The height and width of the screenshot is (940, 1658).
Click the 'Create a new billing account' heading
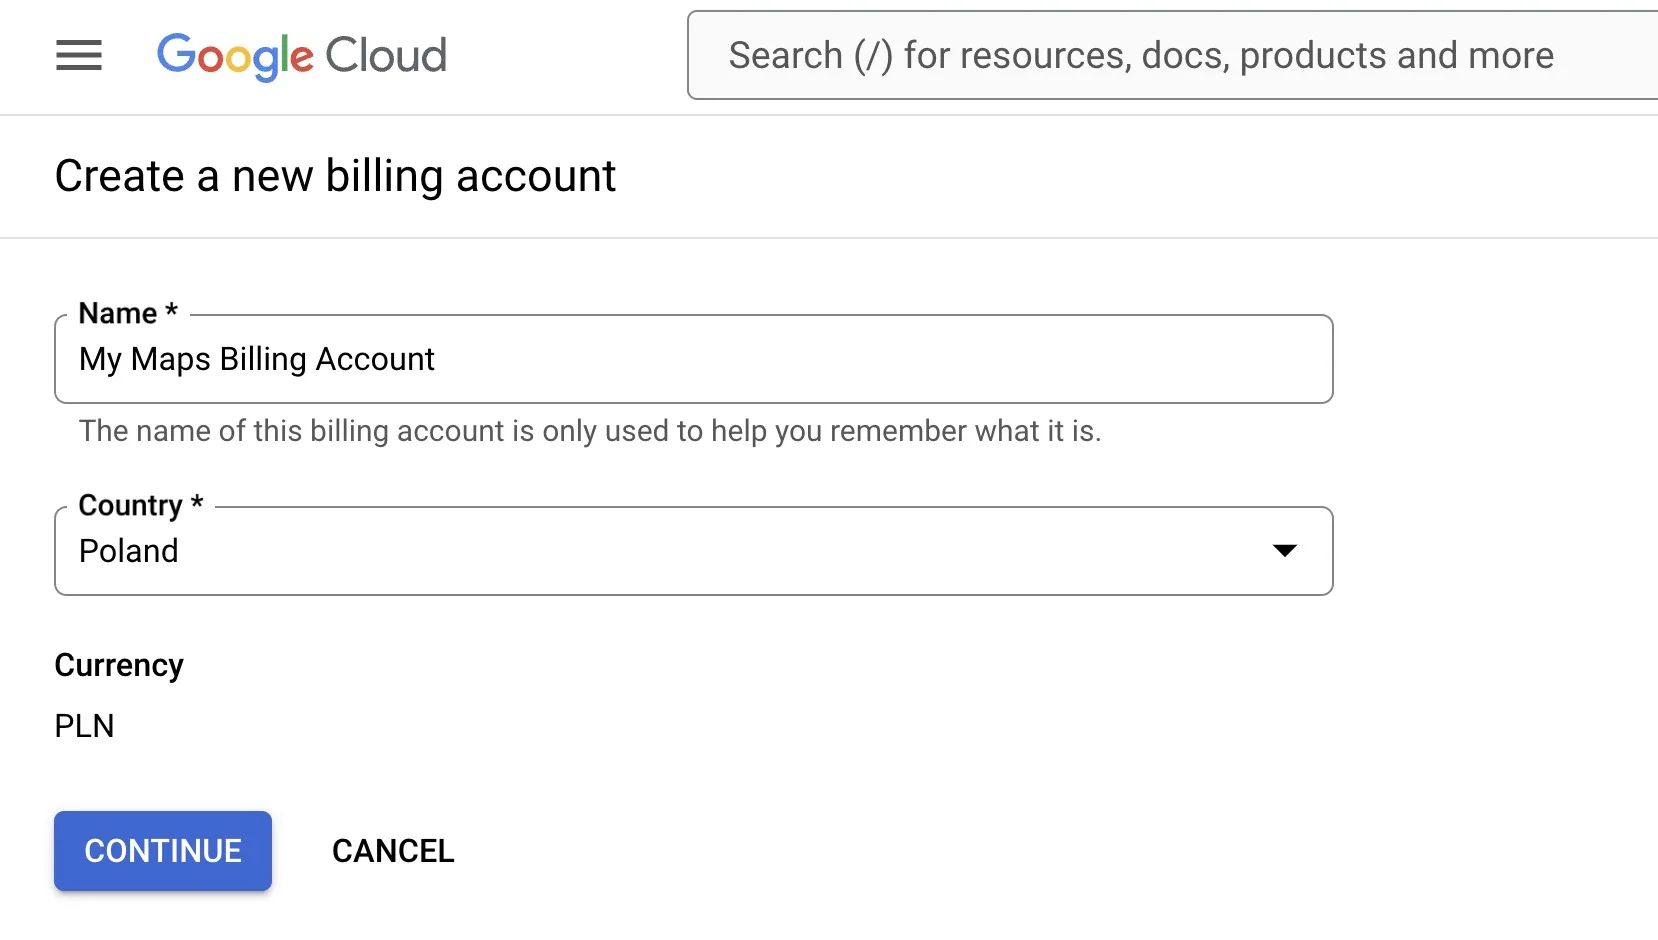(x=336, y=176)
